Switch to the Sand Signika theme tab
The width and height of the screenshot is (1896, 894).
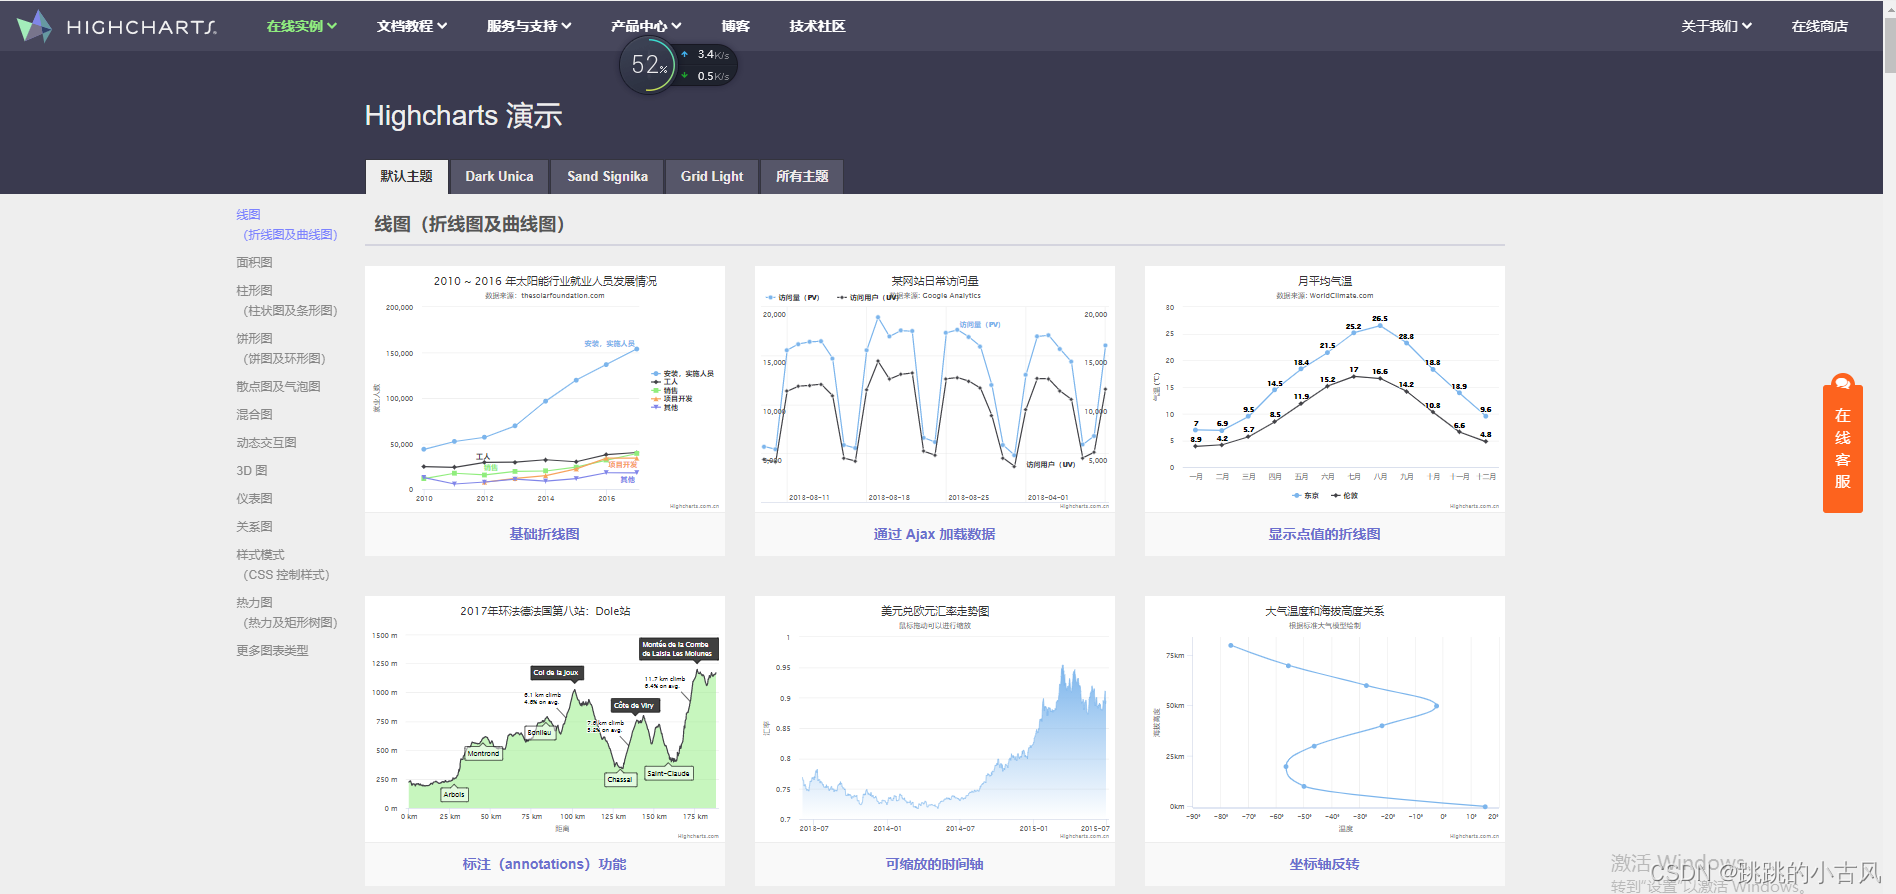[x=607, y=176]
